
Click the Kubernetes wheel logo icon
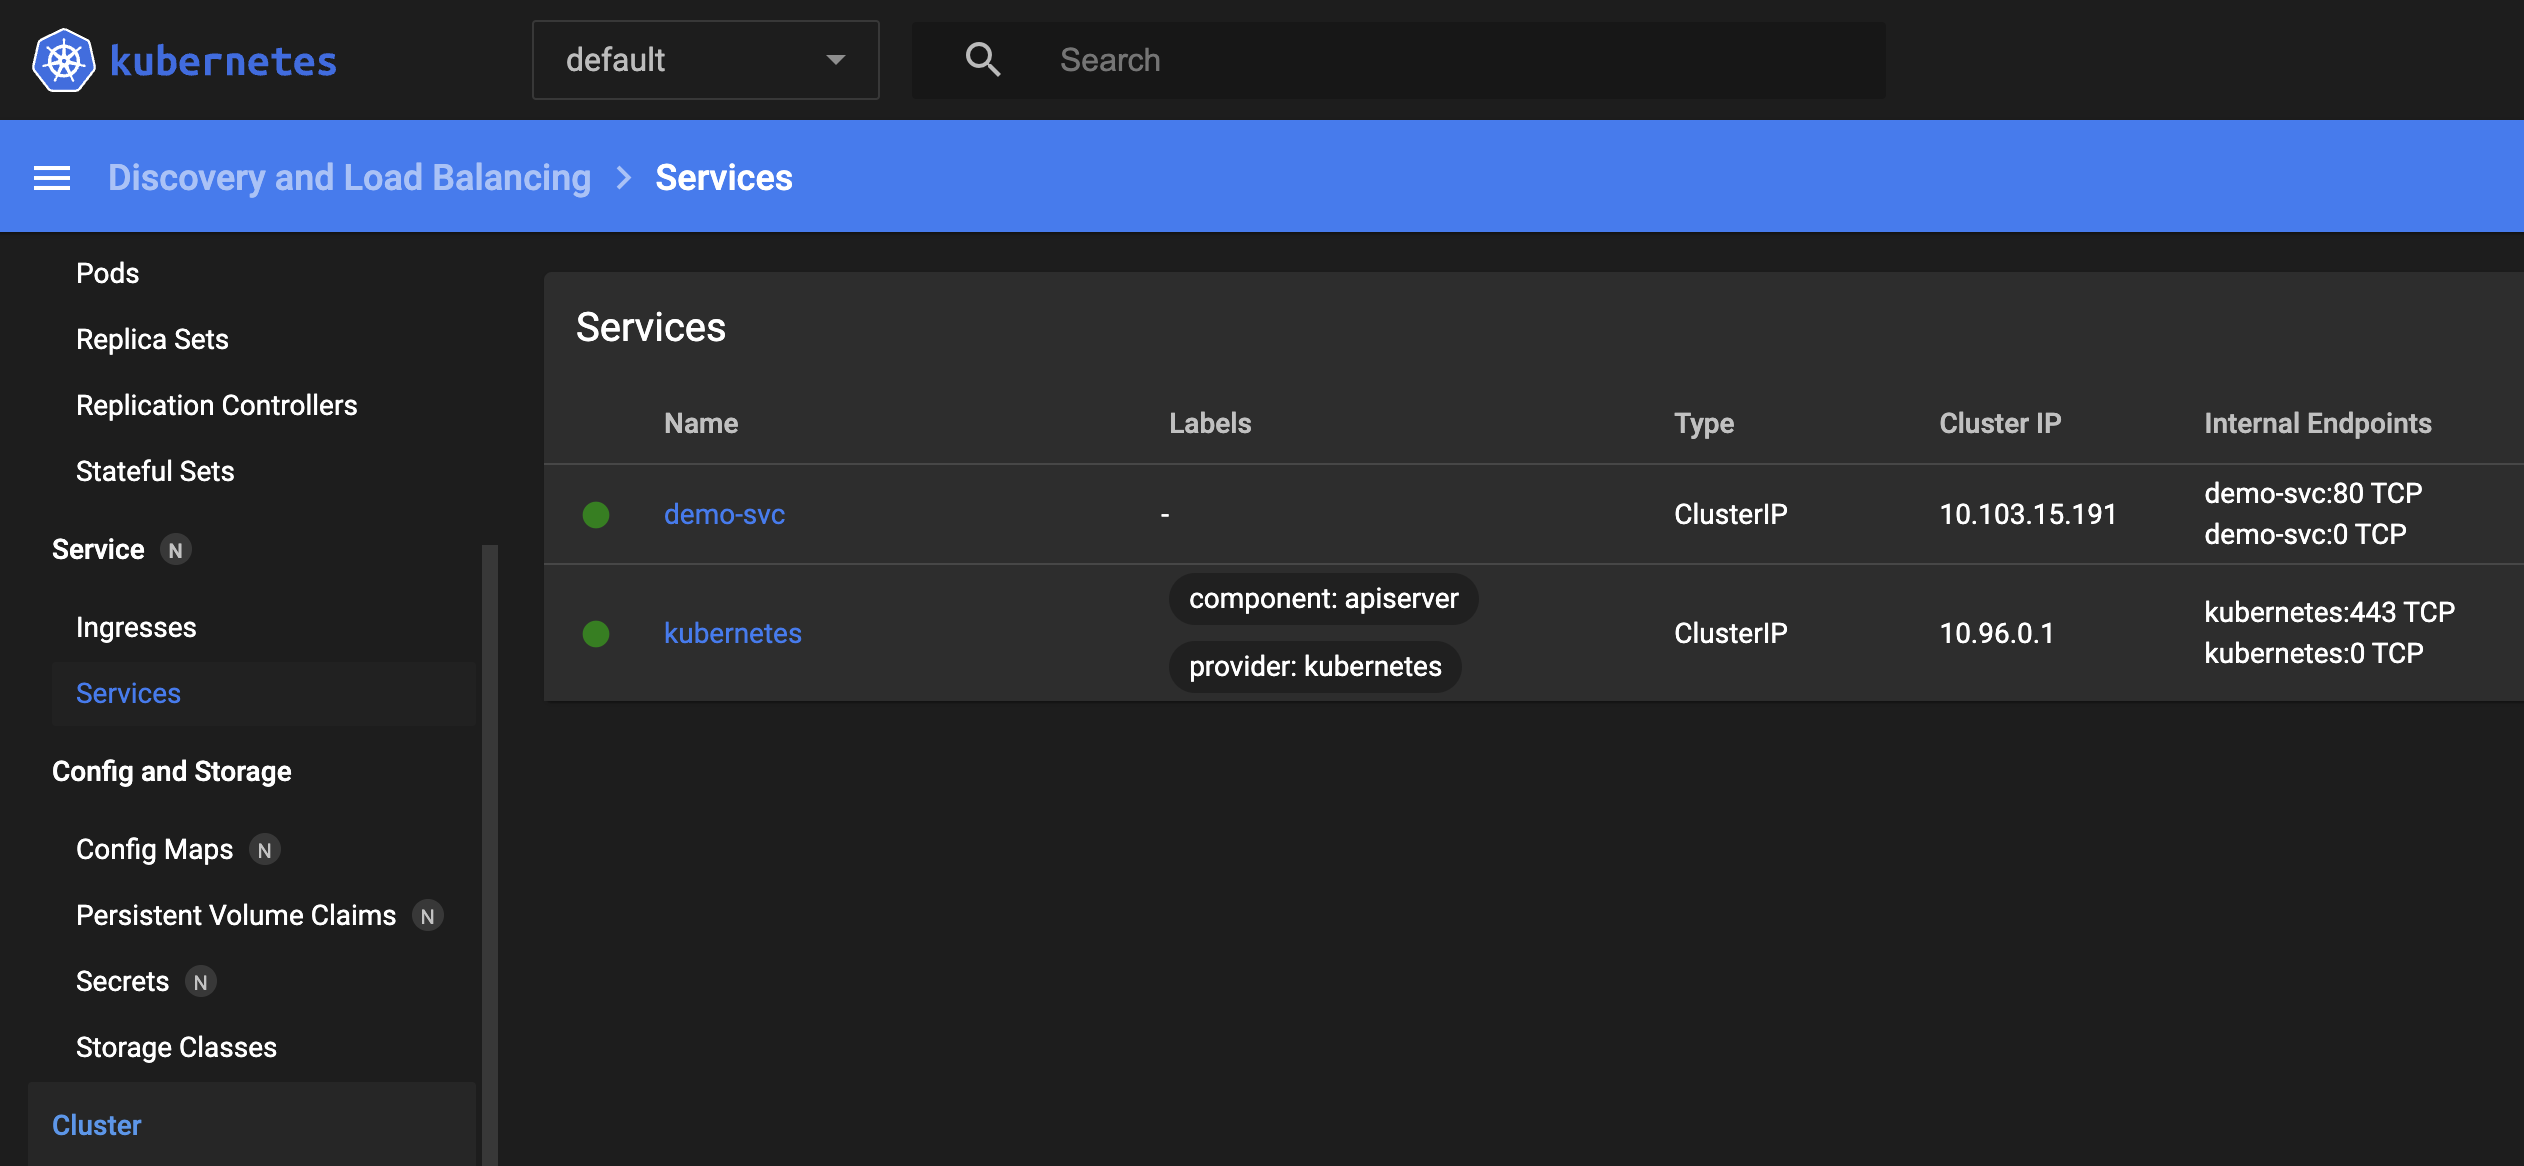click(63, 60)
